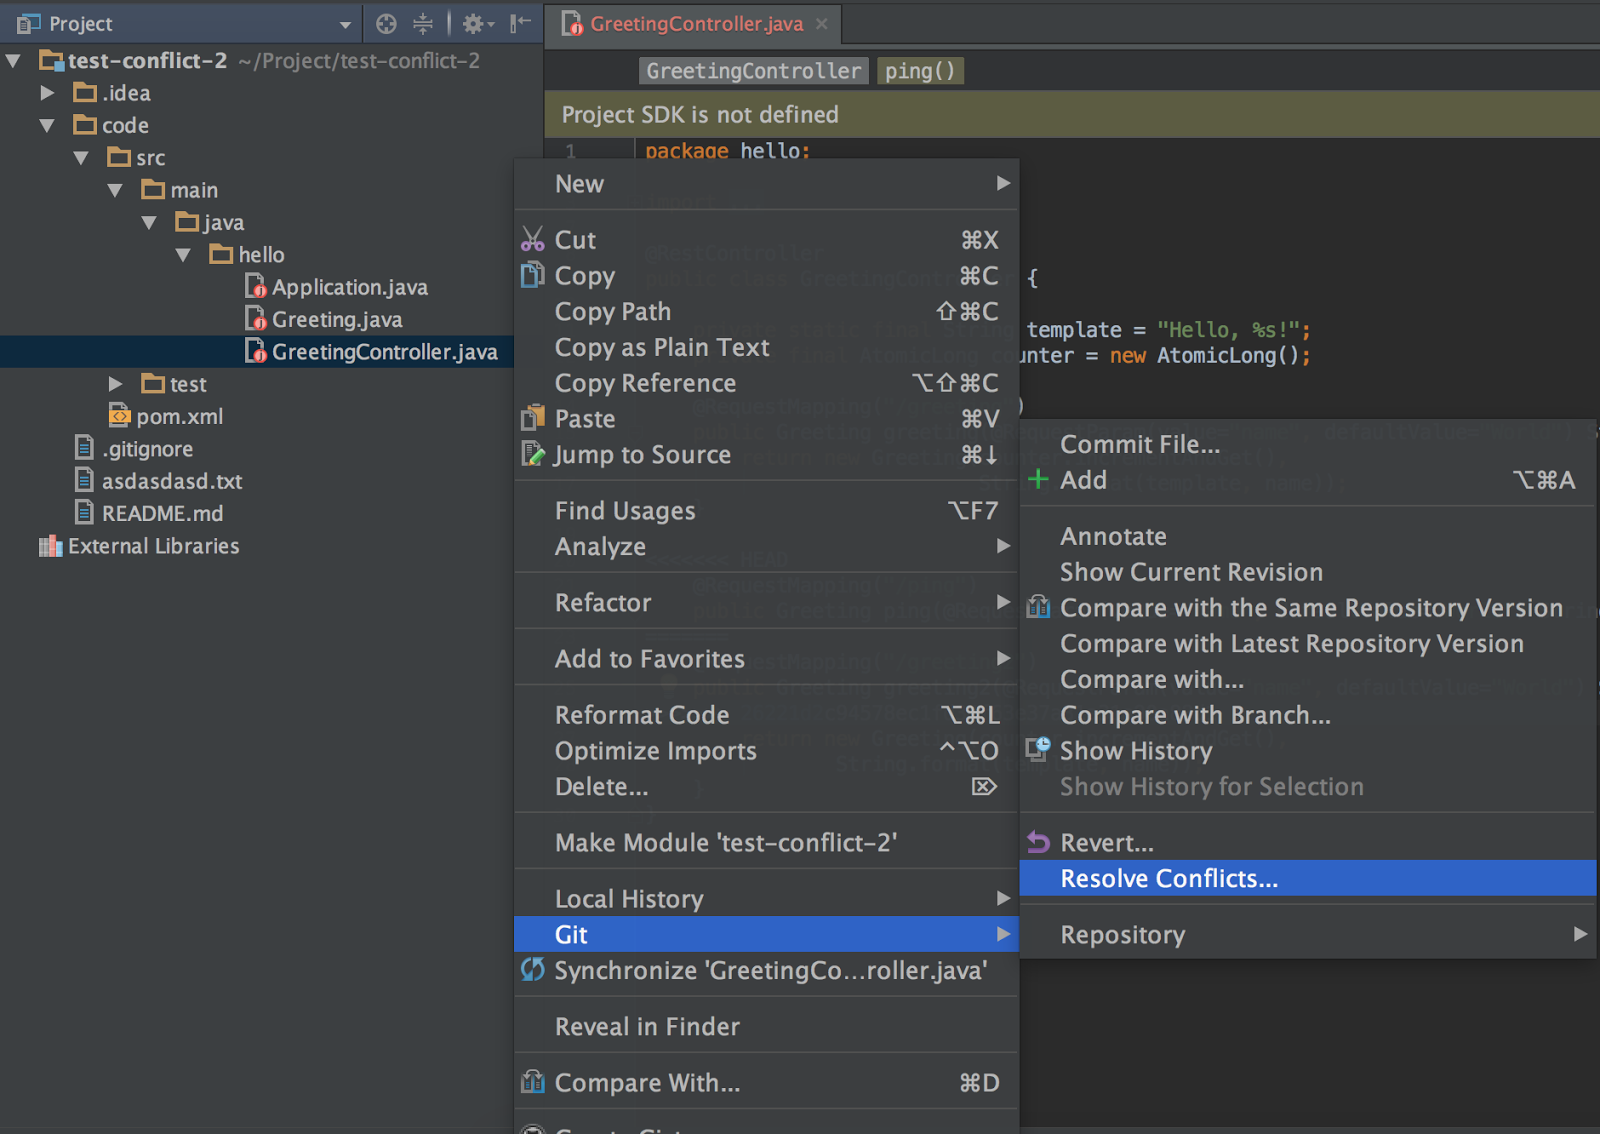Click the Show History clock icon

click(x=1038, y=749)
